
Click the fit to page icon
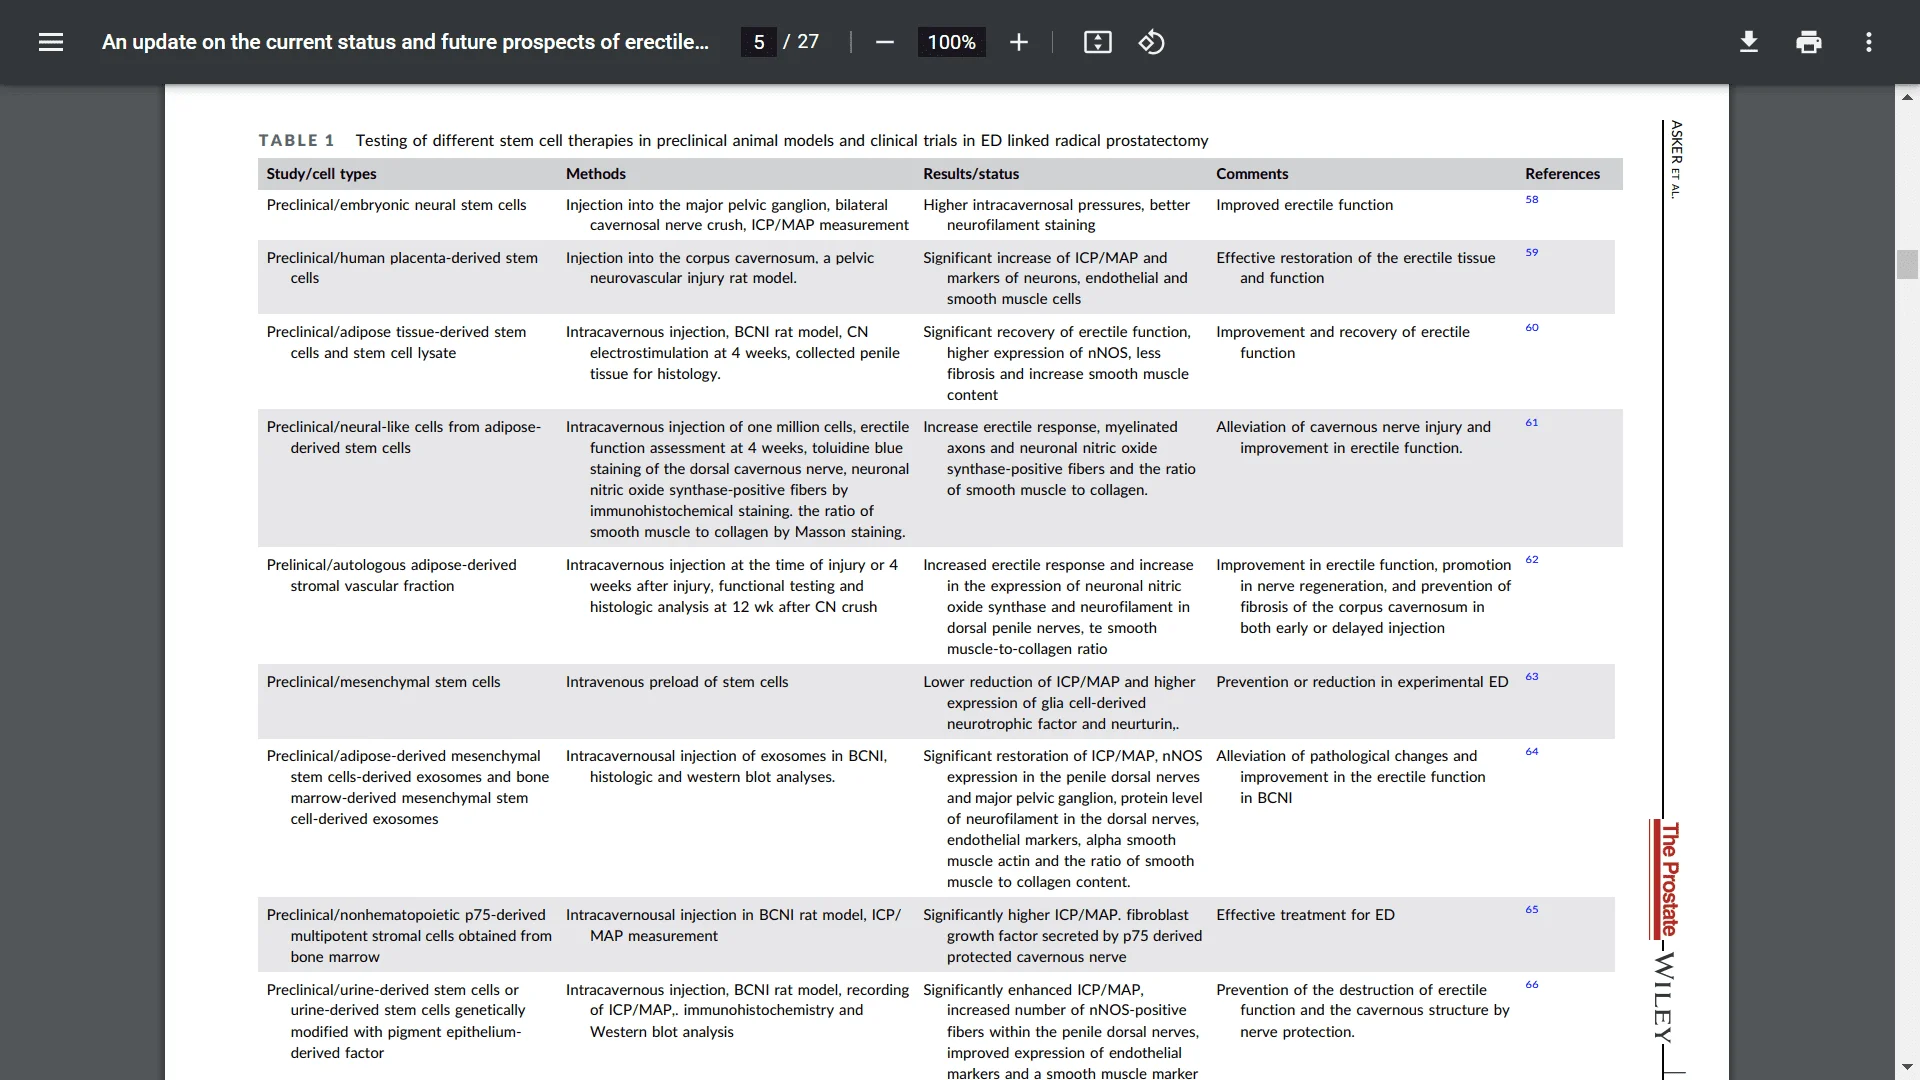click(x=1097, y=42)
